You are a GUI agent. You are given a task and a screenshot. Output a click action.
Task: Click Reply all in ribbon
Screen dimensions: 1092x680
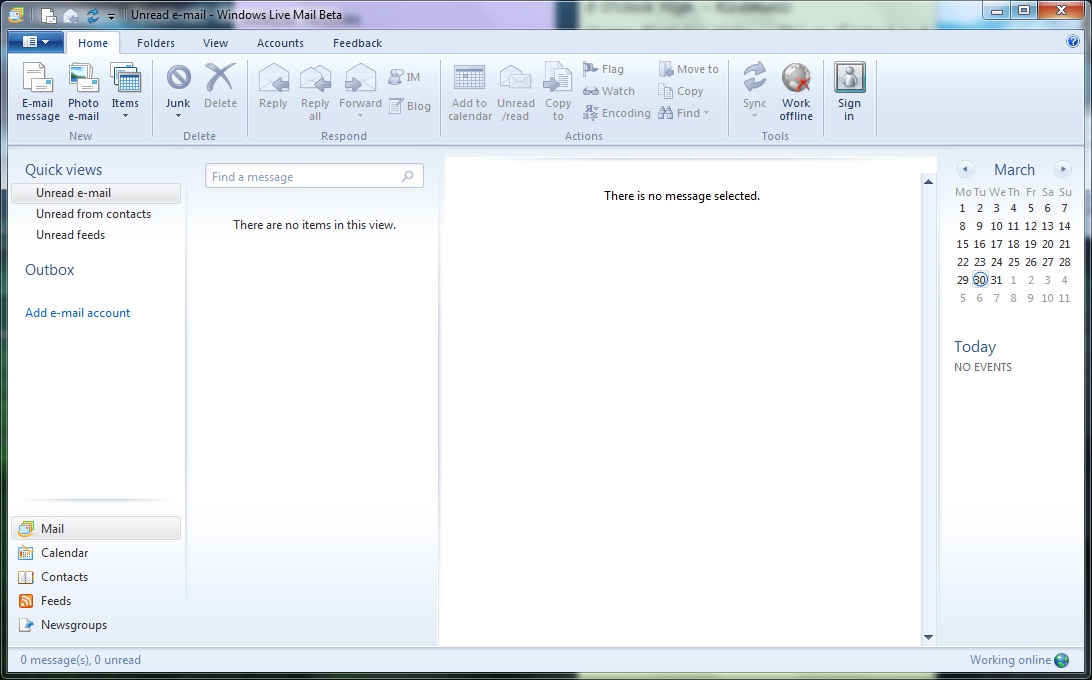point(315,92)
